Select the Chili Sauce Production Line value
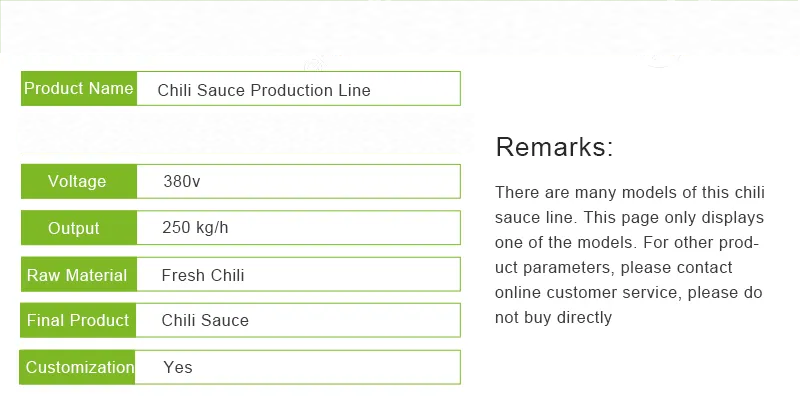 click(x=264, y=90)
